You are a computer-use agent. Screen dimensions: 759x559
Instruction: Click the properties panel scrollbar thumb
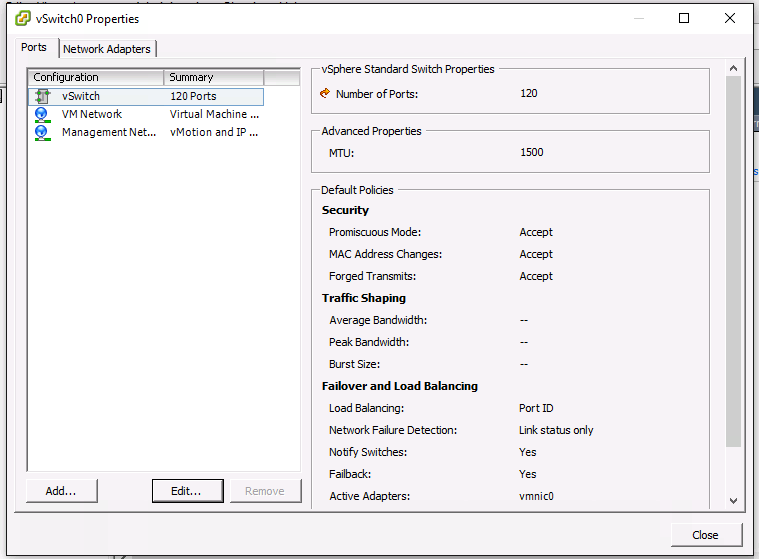[733, 261]
